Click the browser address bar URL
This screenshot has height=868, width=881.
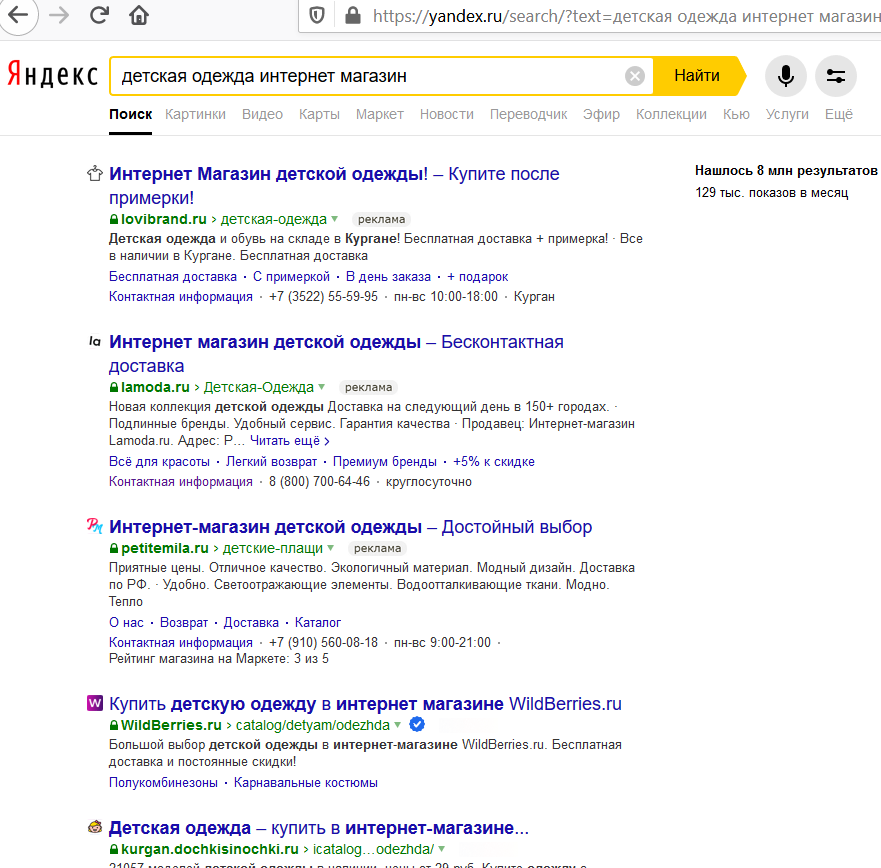[624, 16]
